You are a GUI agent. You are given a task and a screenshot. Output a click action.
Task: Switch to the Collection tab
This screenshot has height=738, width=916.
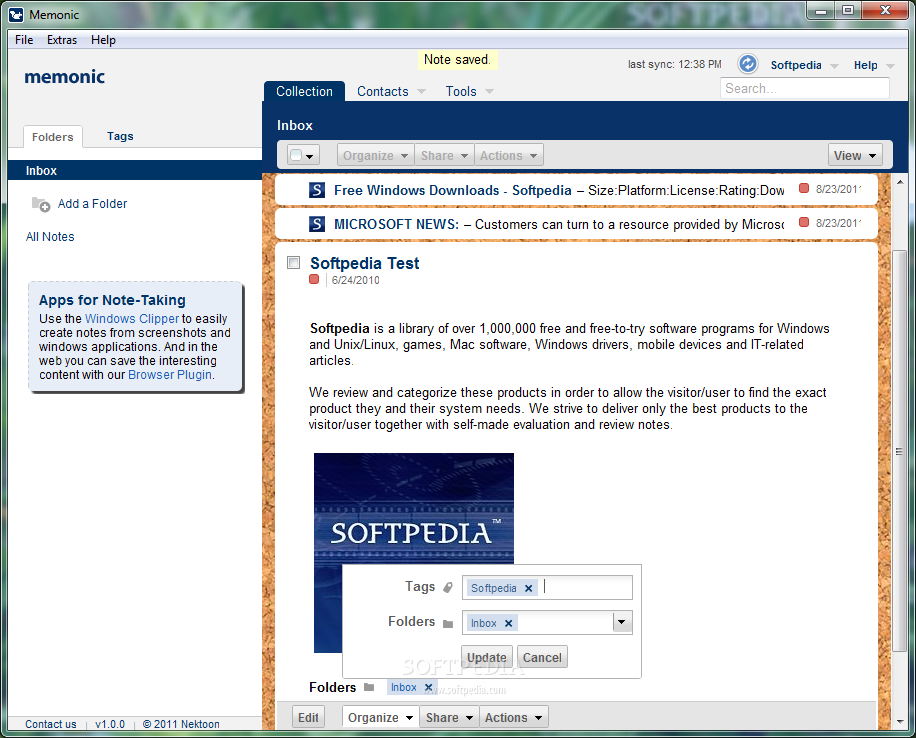(304, 91)
